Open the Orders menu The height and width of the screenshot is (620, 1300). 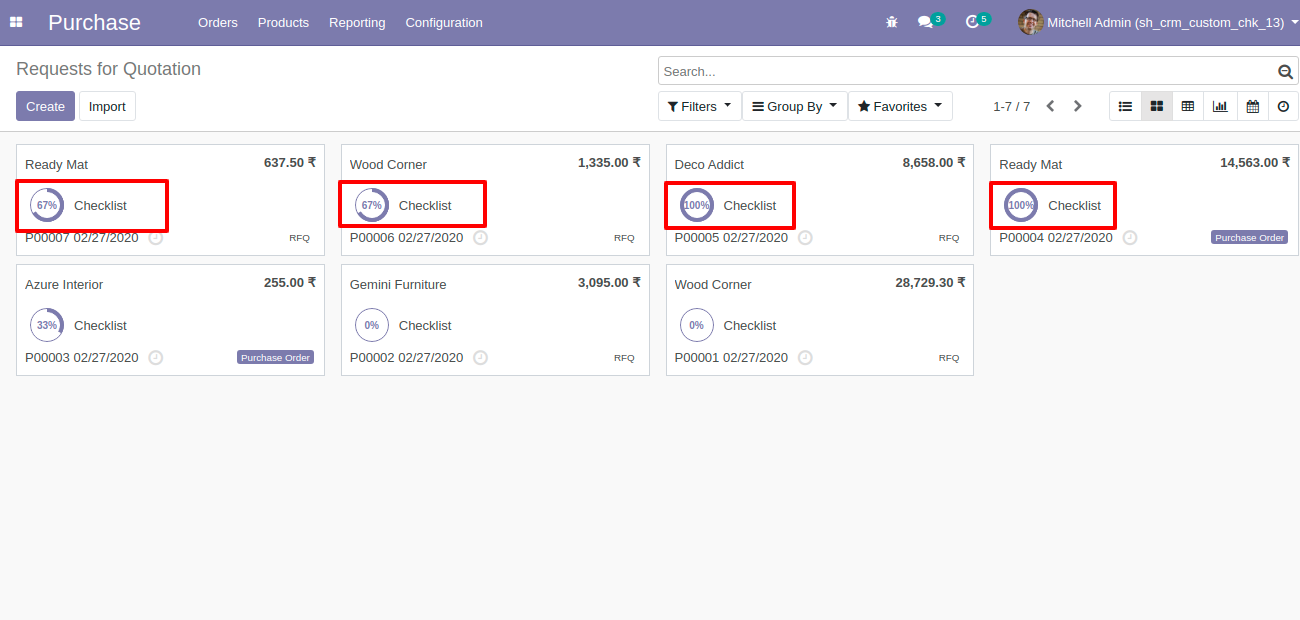(x=218, y=22)
